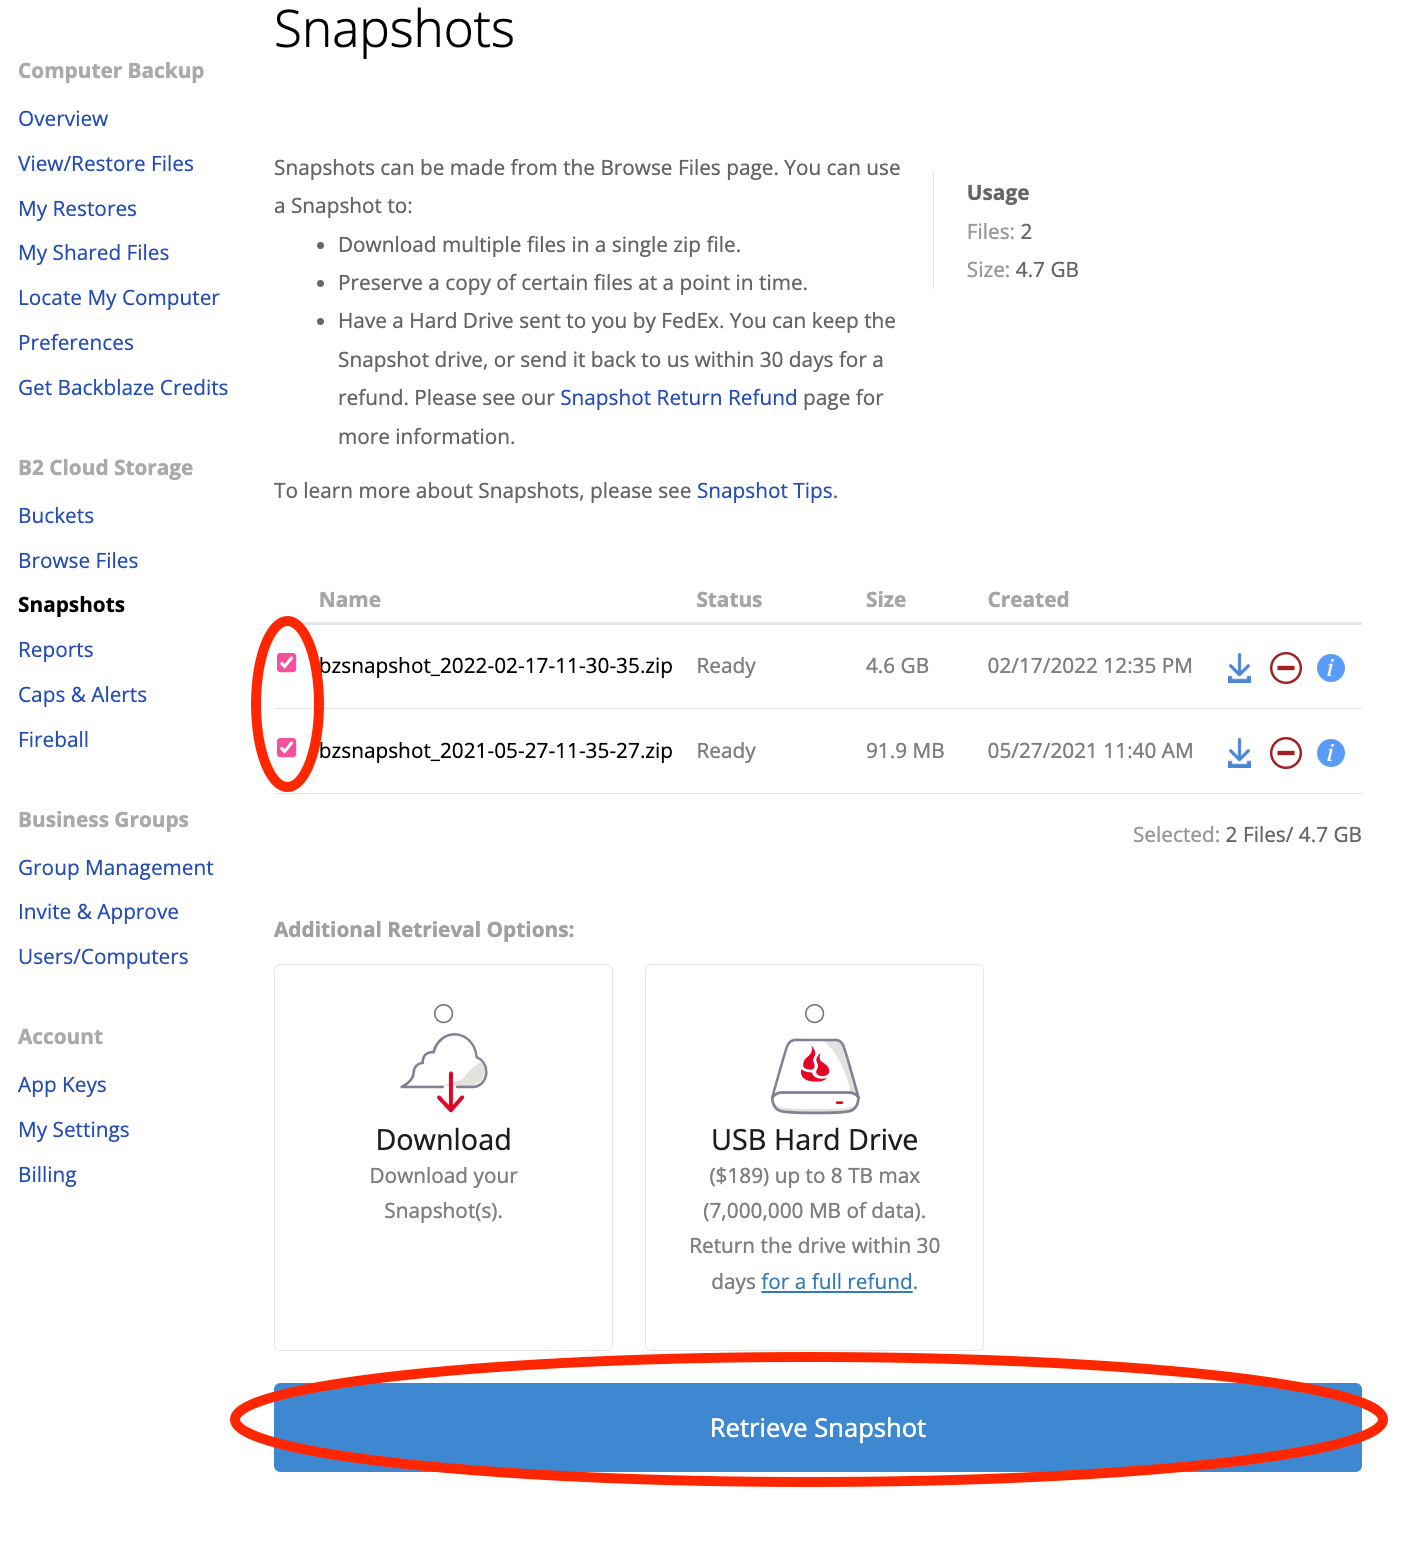Click the Download card title
1419x1541 pixels.
click(444, 1140)
